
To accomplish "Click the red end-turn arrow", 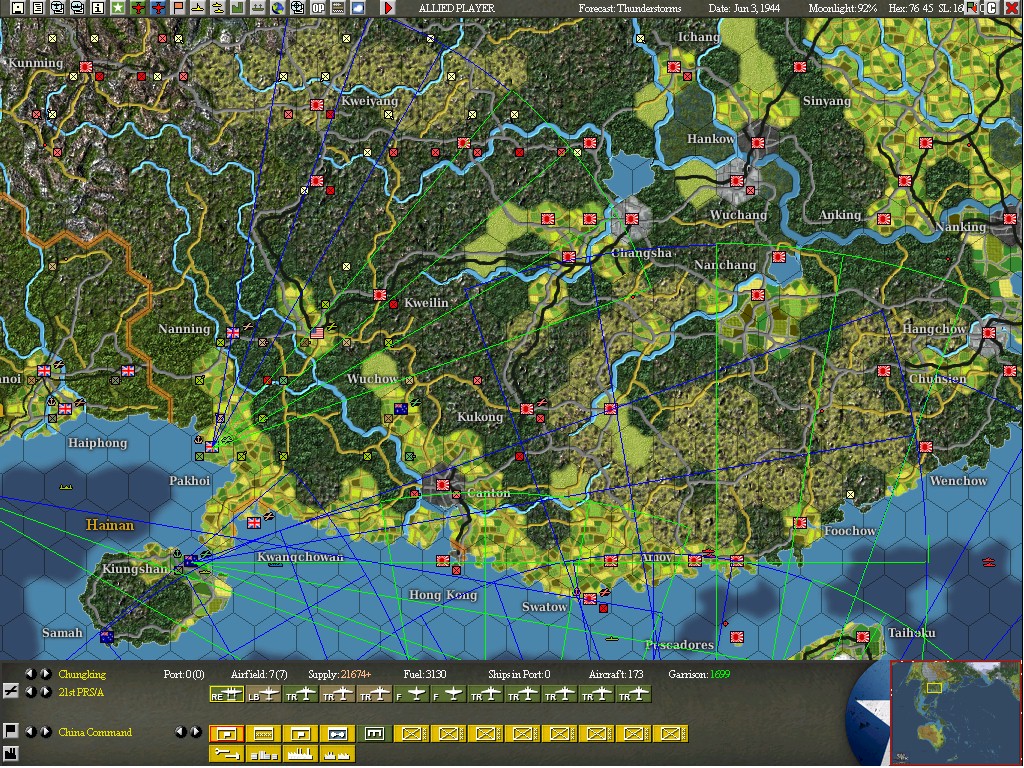I will (389, 8).
